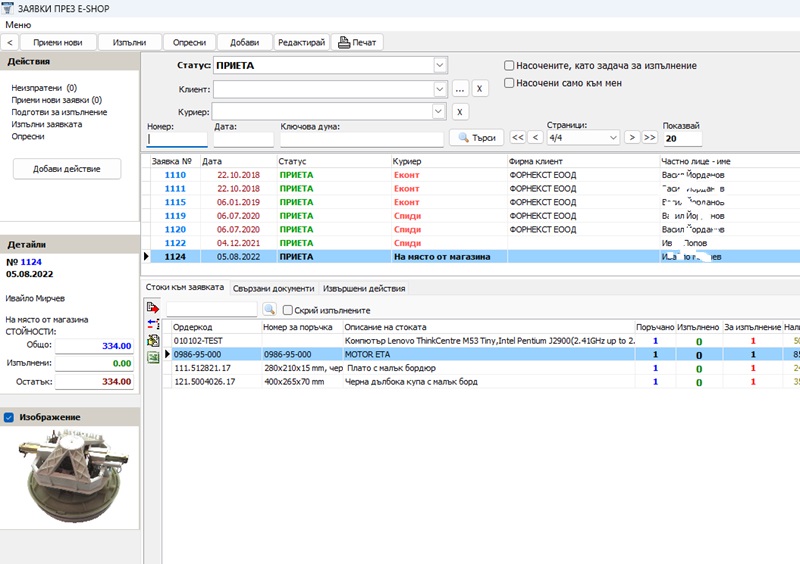Image resolution: width=800 pixels, height=564 pixels.
Task: Clear Клиент field with X button
Action: [479, 89]
